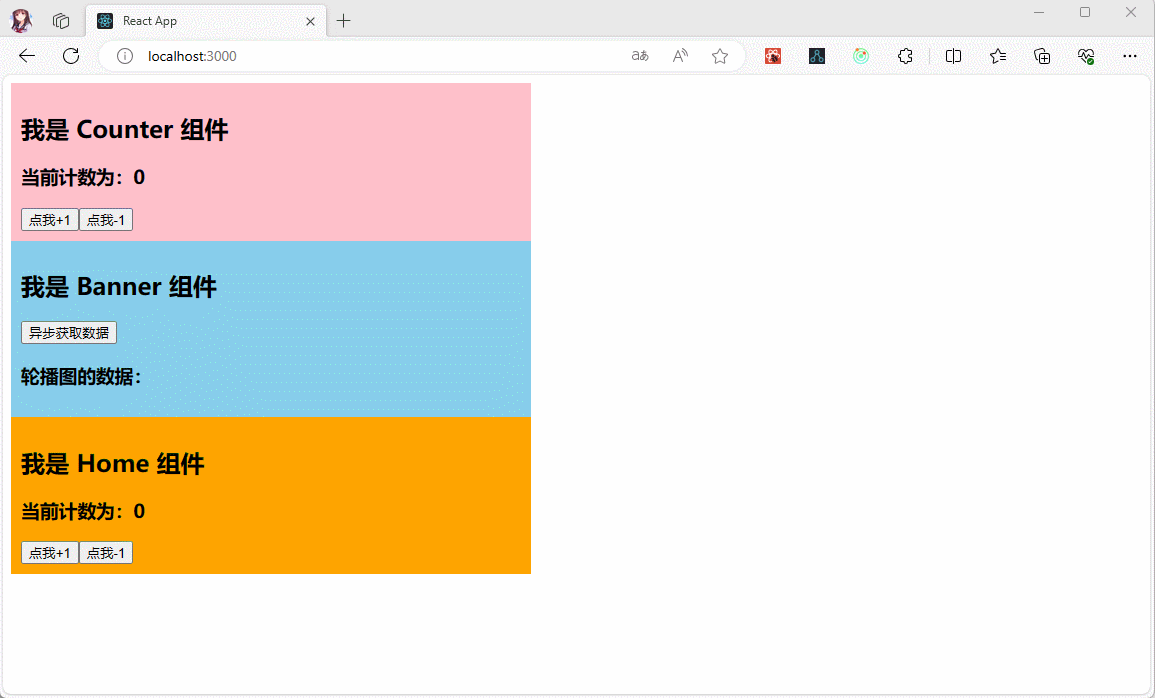Click 点我+1 in the Counter component
The width and height of the screenshot is (1155, 698).
pyautogui.click(x=50, y=220)
